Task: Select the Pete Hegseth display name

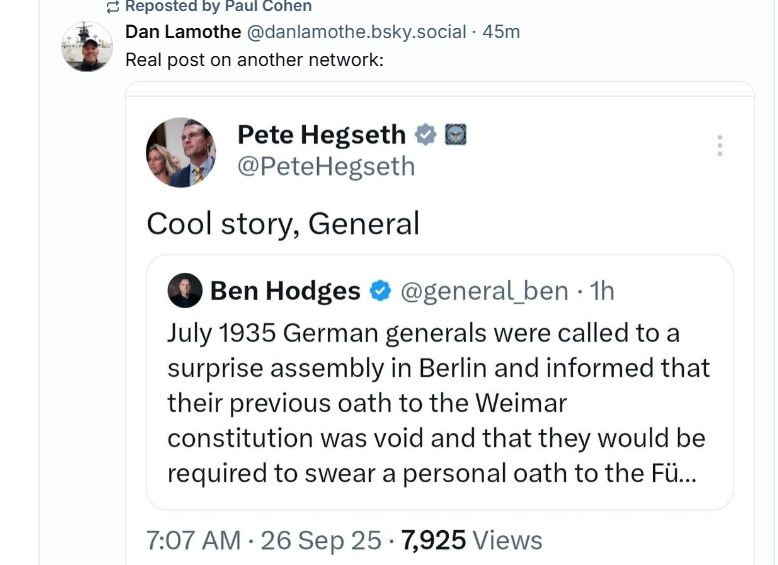Action: pos(321,134)
